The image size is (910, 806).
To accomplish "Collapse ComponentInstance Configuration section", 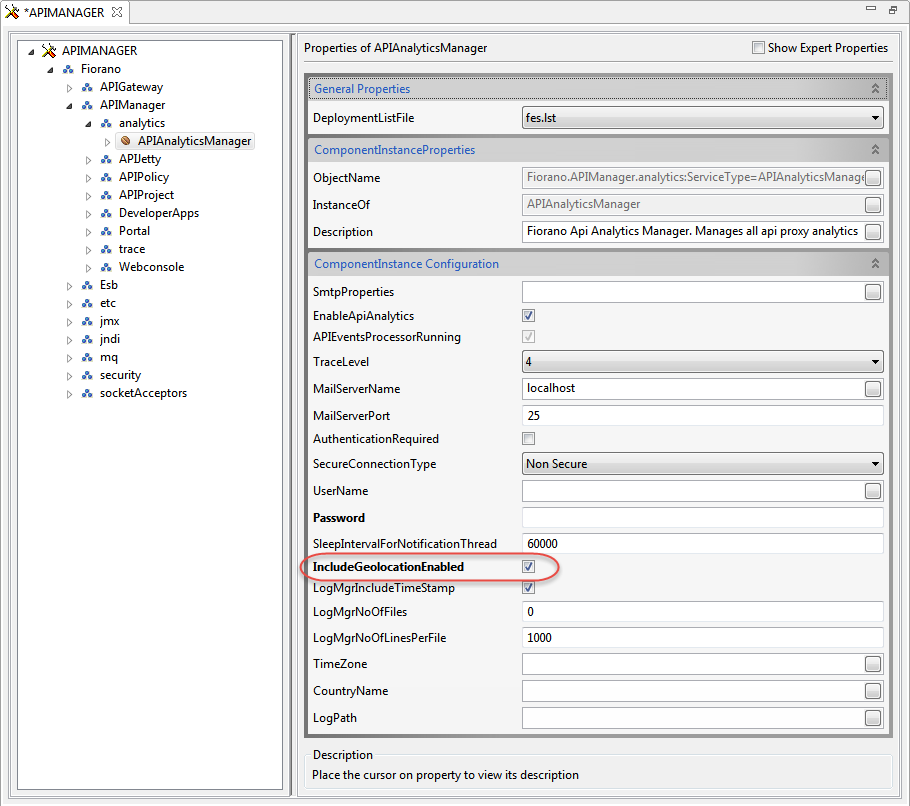I will click(875, 264).
